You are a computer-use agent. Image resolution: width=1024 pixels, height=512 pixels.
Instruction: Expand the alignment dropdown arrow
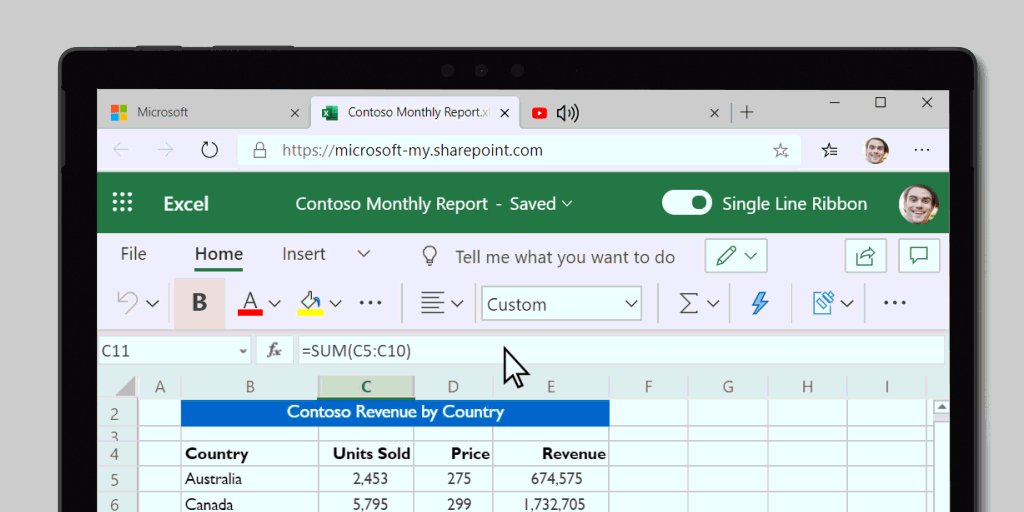click(458, 304)
